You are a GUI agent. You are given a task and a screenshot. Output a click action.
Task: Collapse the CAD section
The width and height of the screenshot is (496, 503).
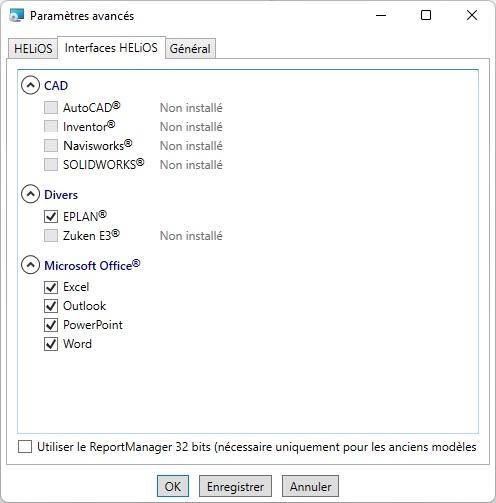point(30,85)
